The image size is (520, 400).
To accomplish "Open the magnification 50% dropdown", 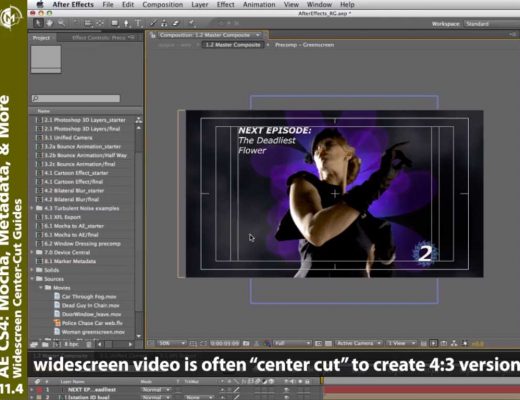I will pos(172,343).
